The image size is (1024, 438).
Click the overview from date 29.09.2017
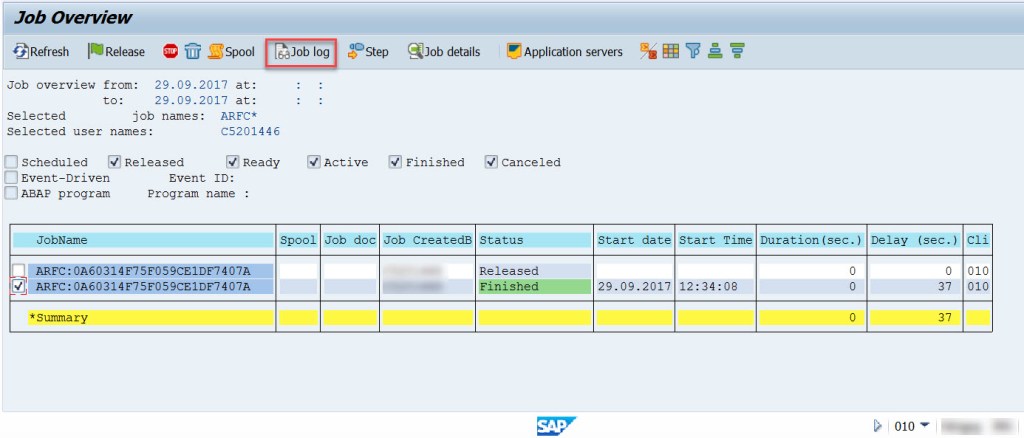click(191, 85)
